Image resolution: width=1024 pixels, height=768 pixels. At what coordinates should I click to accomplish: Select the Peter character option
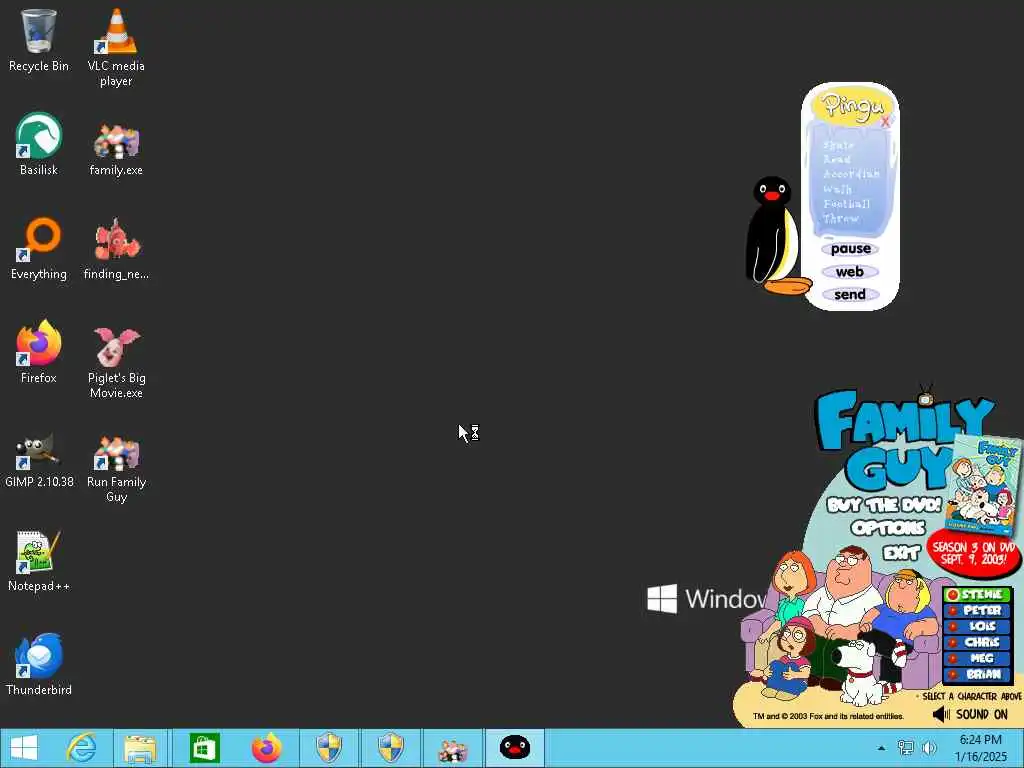977,611
